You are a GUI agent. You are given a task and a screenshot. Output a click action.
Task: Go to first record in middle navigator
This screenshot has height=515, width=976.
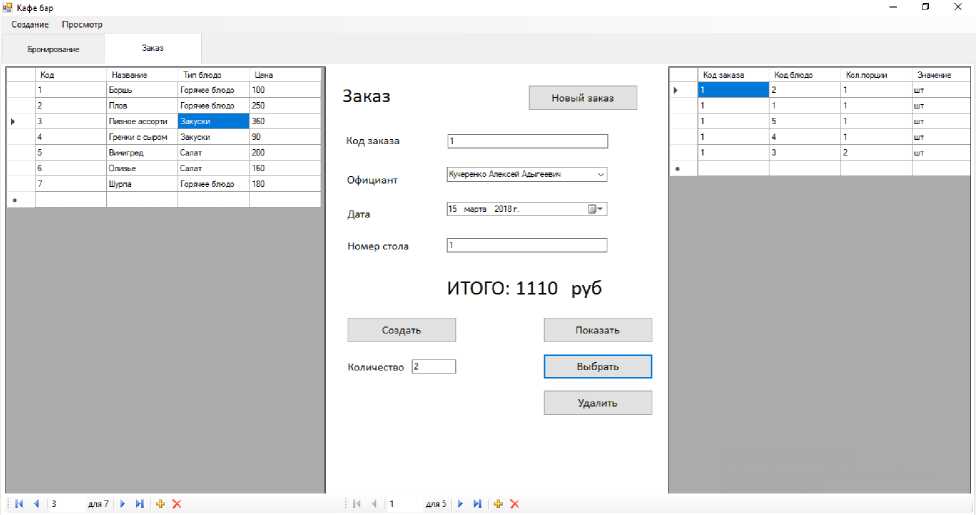click(x=357, y=504)
